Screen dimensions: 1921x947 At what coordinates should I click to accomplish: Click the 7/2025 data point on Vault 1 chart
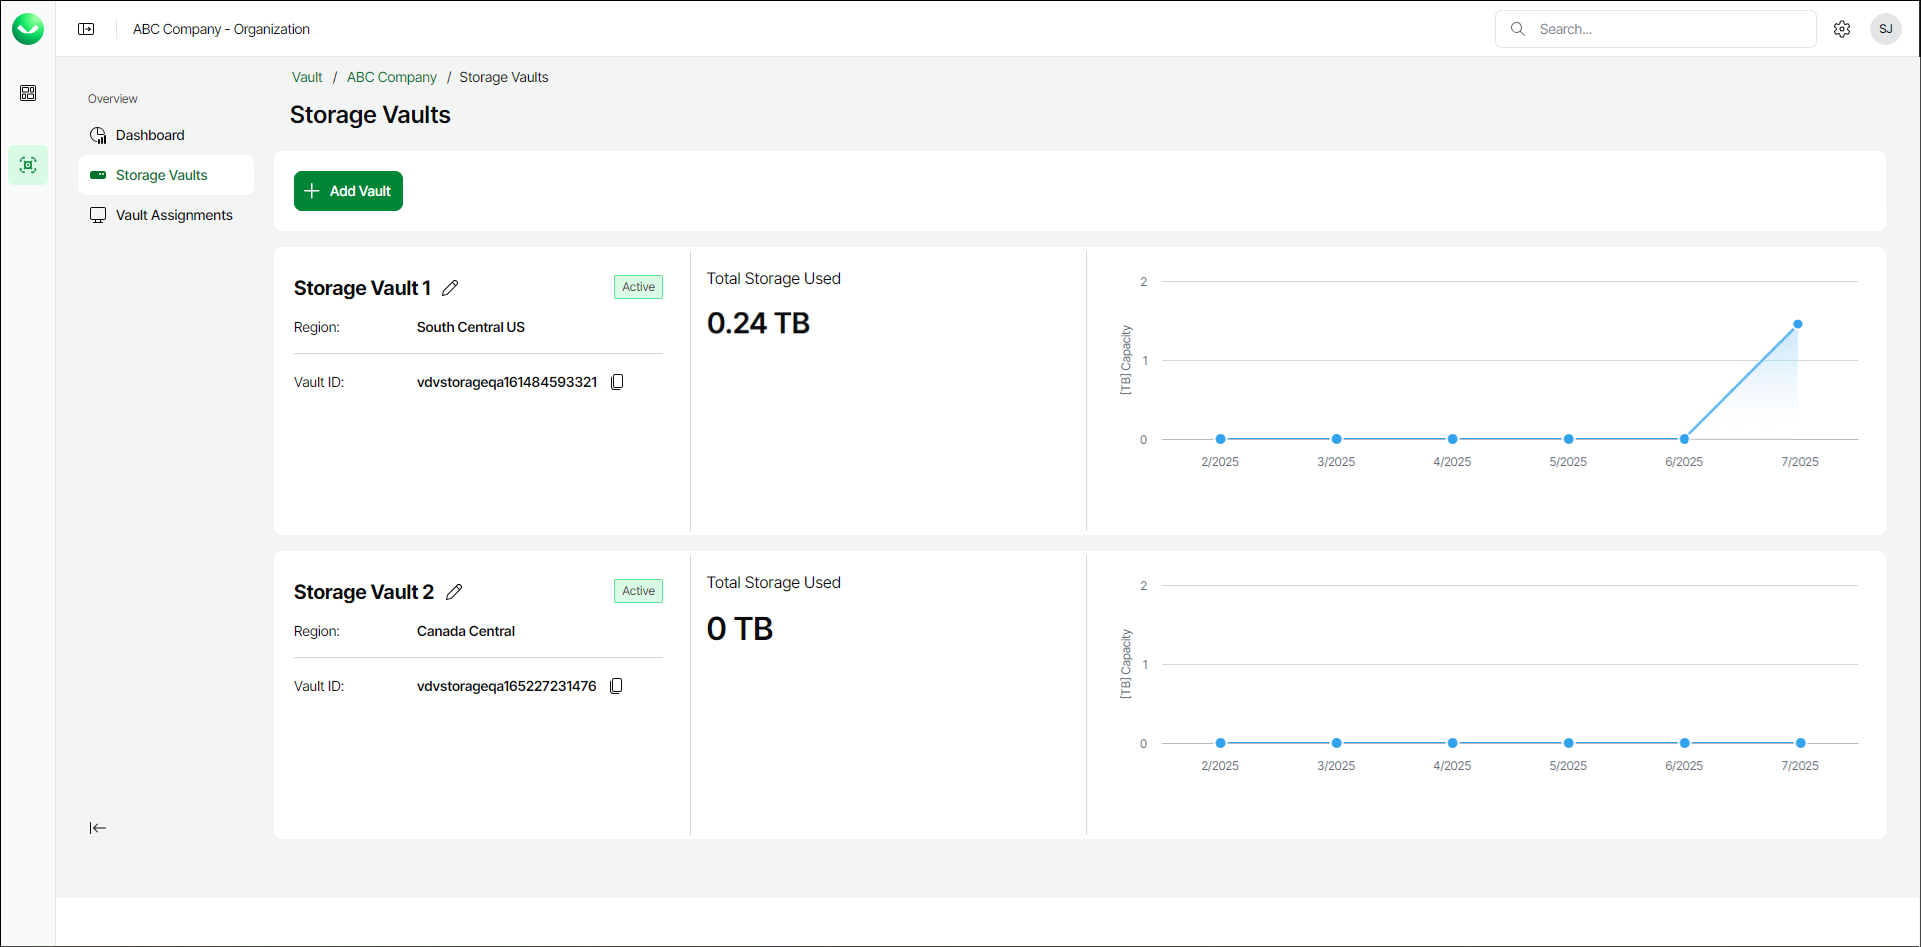[1797, 324]
